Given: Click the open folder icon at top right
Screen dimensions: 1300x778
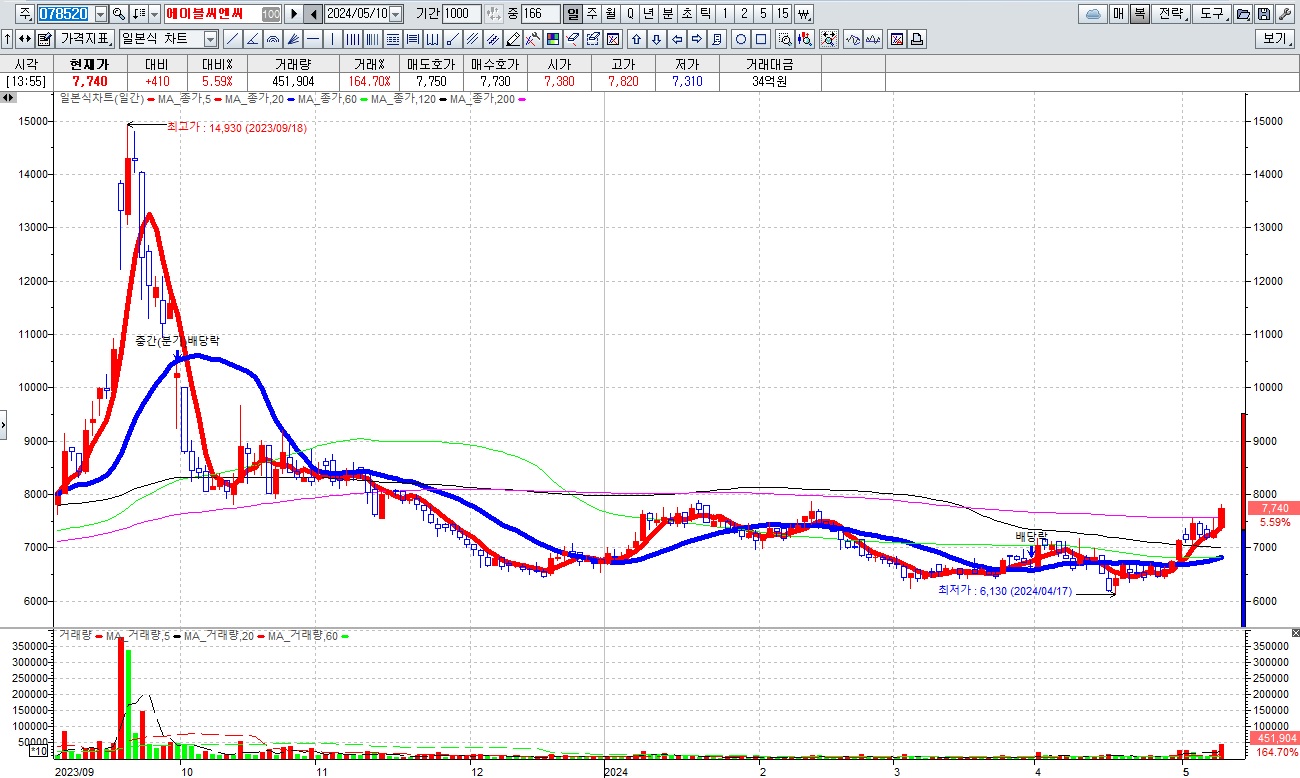Looking at the screenshot, I should click(x=1242, y=14).
